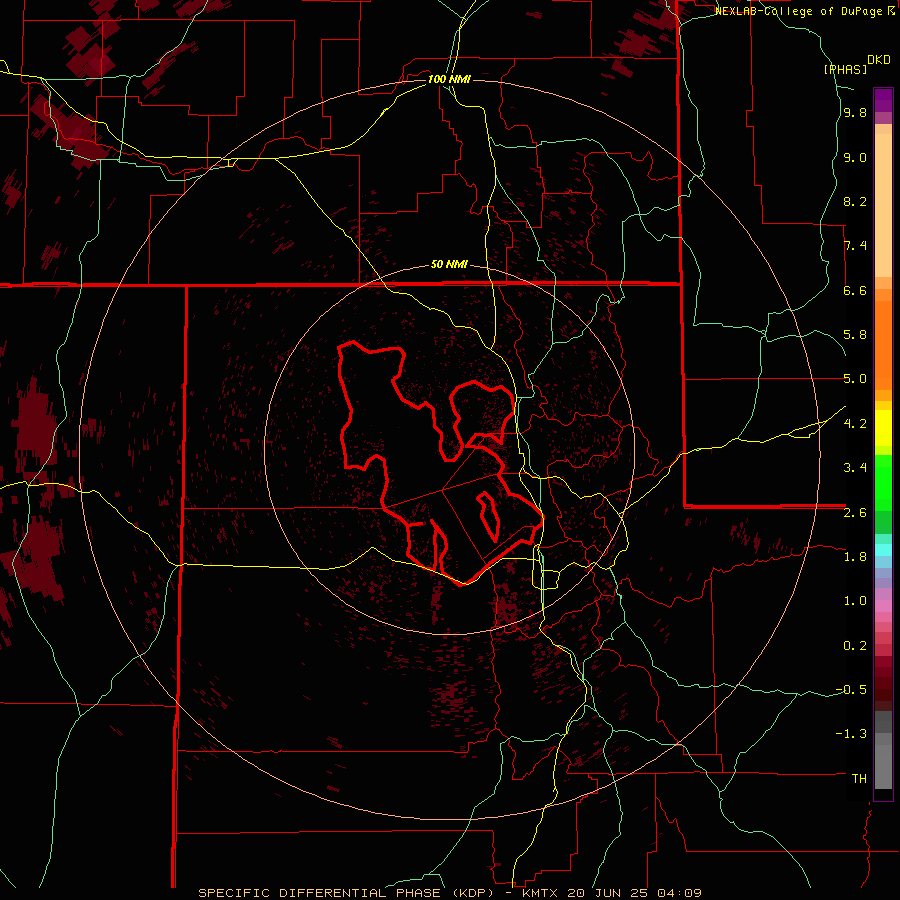Click the 9.0 value on the legend
Image resolution: width=900 pixels, height=900 pixels.
click(855, 157)
